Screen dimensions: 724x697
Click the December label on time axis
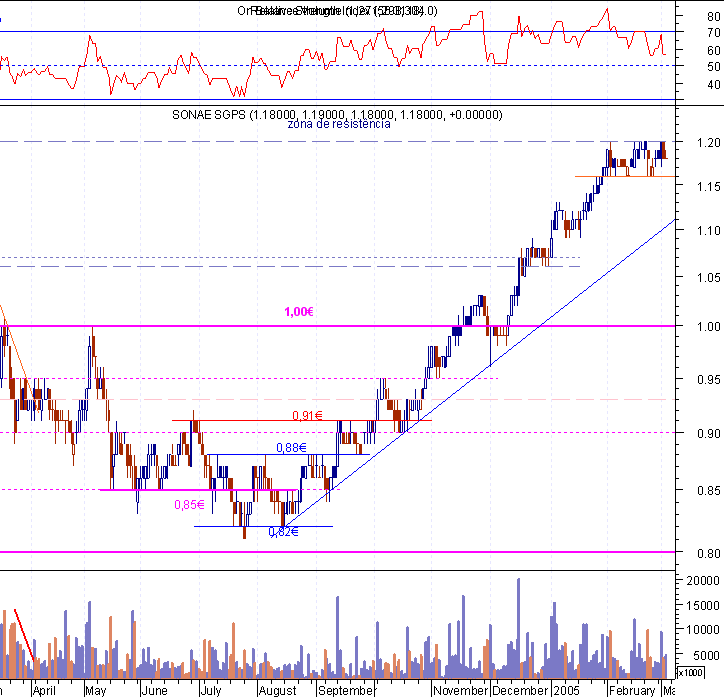520,691
